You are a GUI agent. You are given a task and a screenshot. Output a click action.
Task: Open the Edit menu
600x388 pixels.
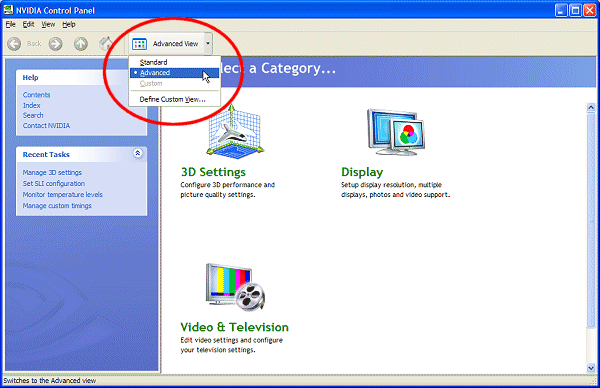(28, 24)
